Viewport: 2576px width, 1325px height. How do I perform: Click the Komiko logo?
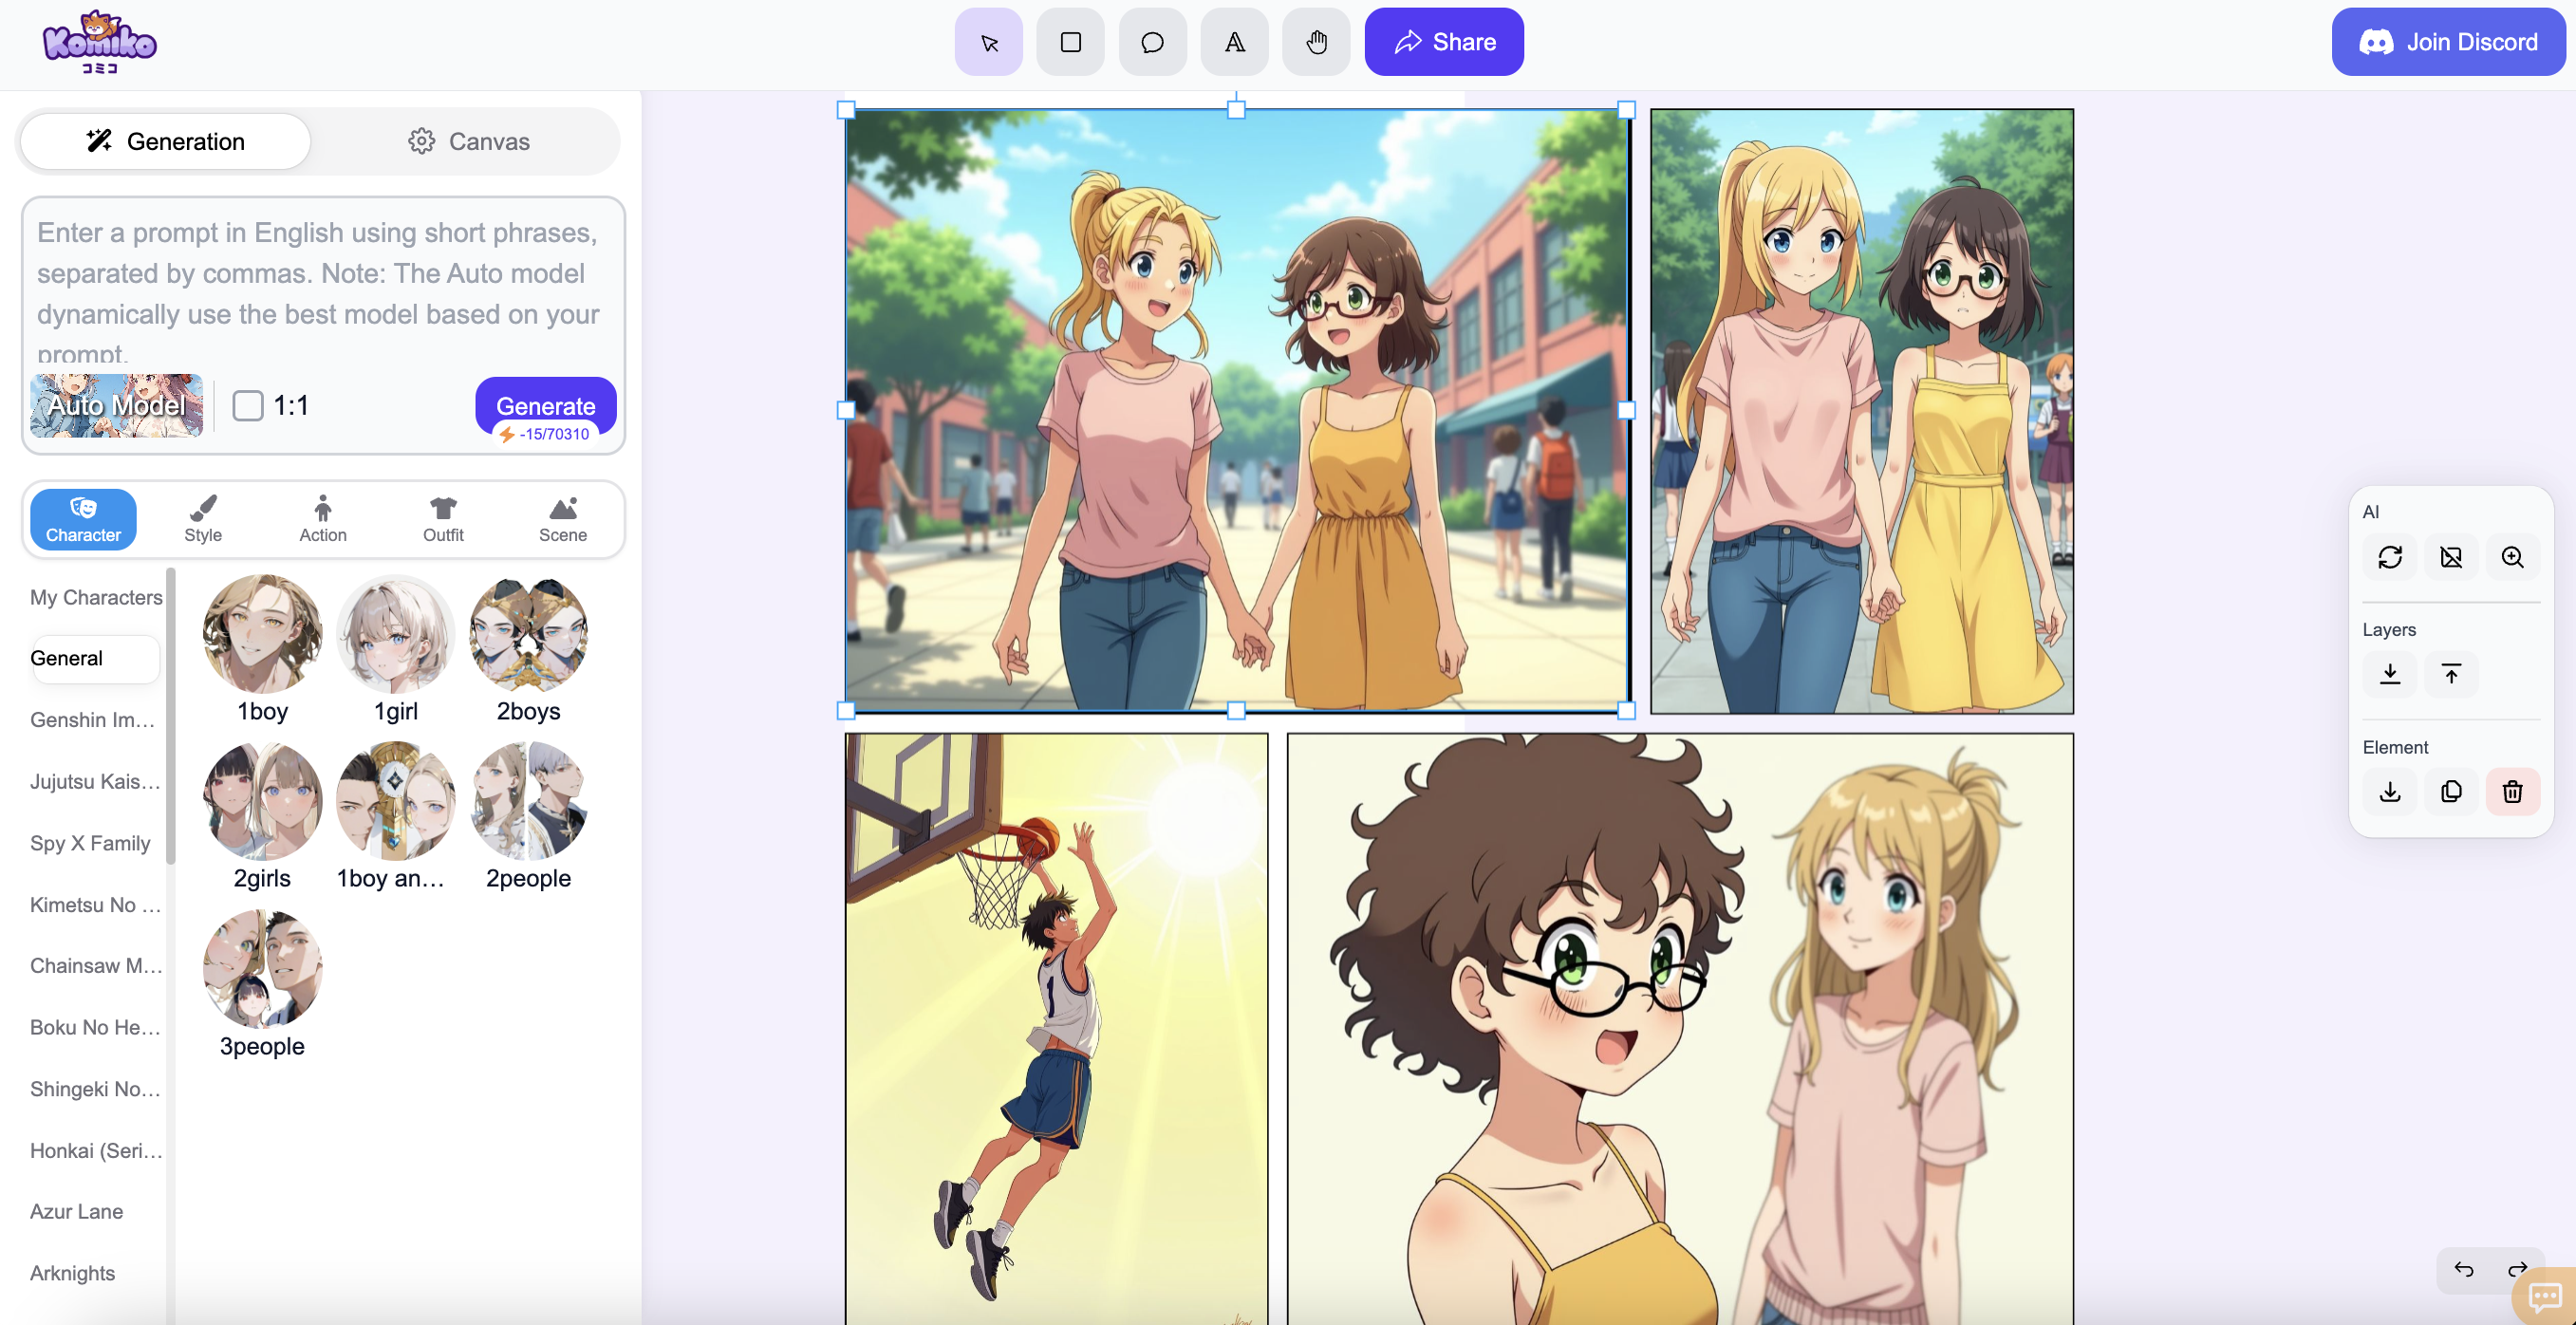(99, 42)
